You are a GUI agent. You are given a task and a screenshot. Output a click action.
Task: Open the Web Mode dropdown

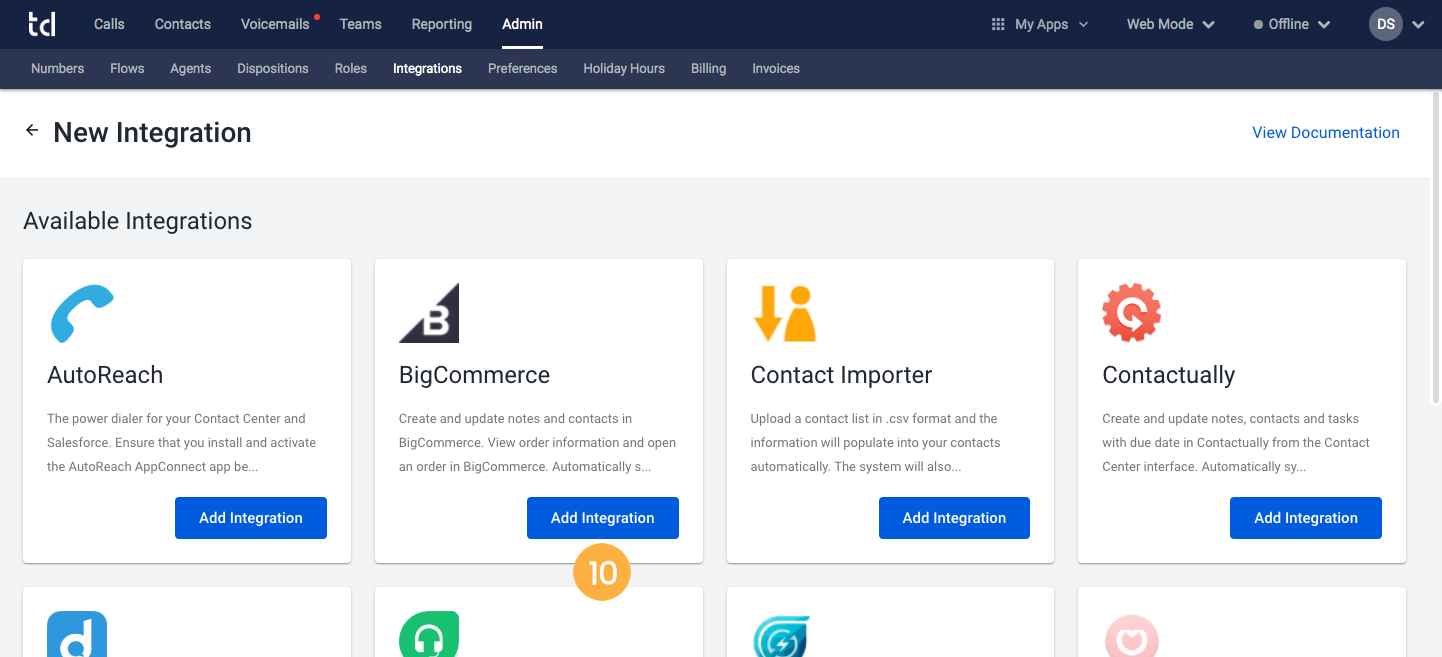(1171, 24)
